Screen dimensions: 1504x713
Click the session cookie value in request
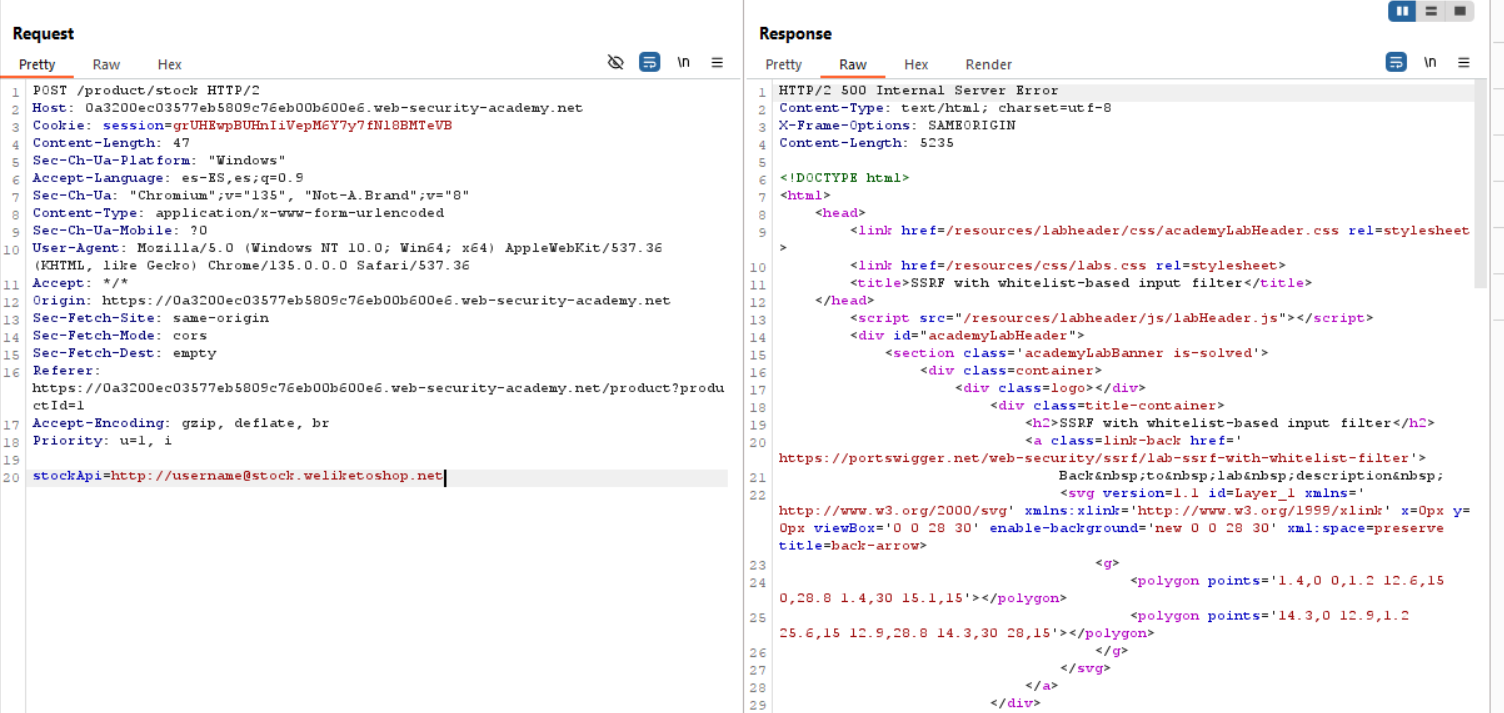[x=312, y=126]
